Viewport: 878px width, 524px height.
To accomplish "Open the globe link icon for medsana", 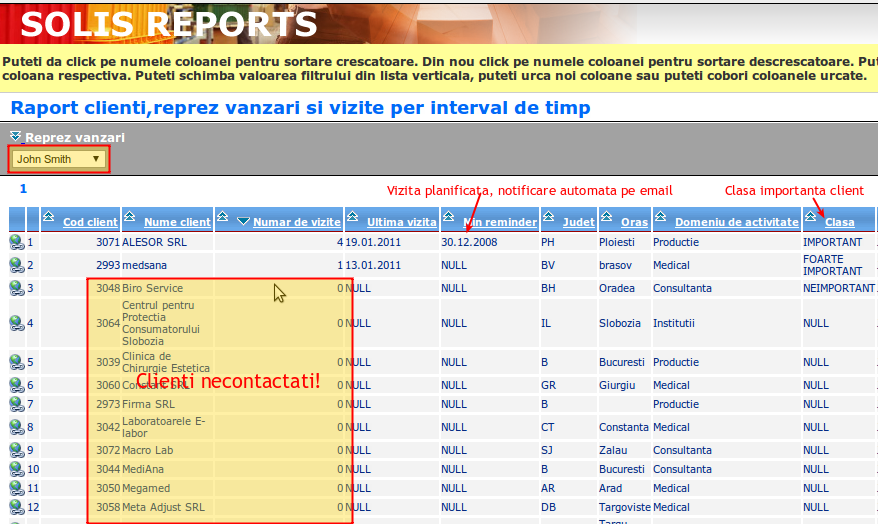I will pos(17,265).
